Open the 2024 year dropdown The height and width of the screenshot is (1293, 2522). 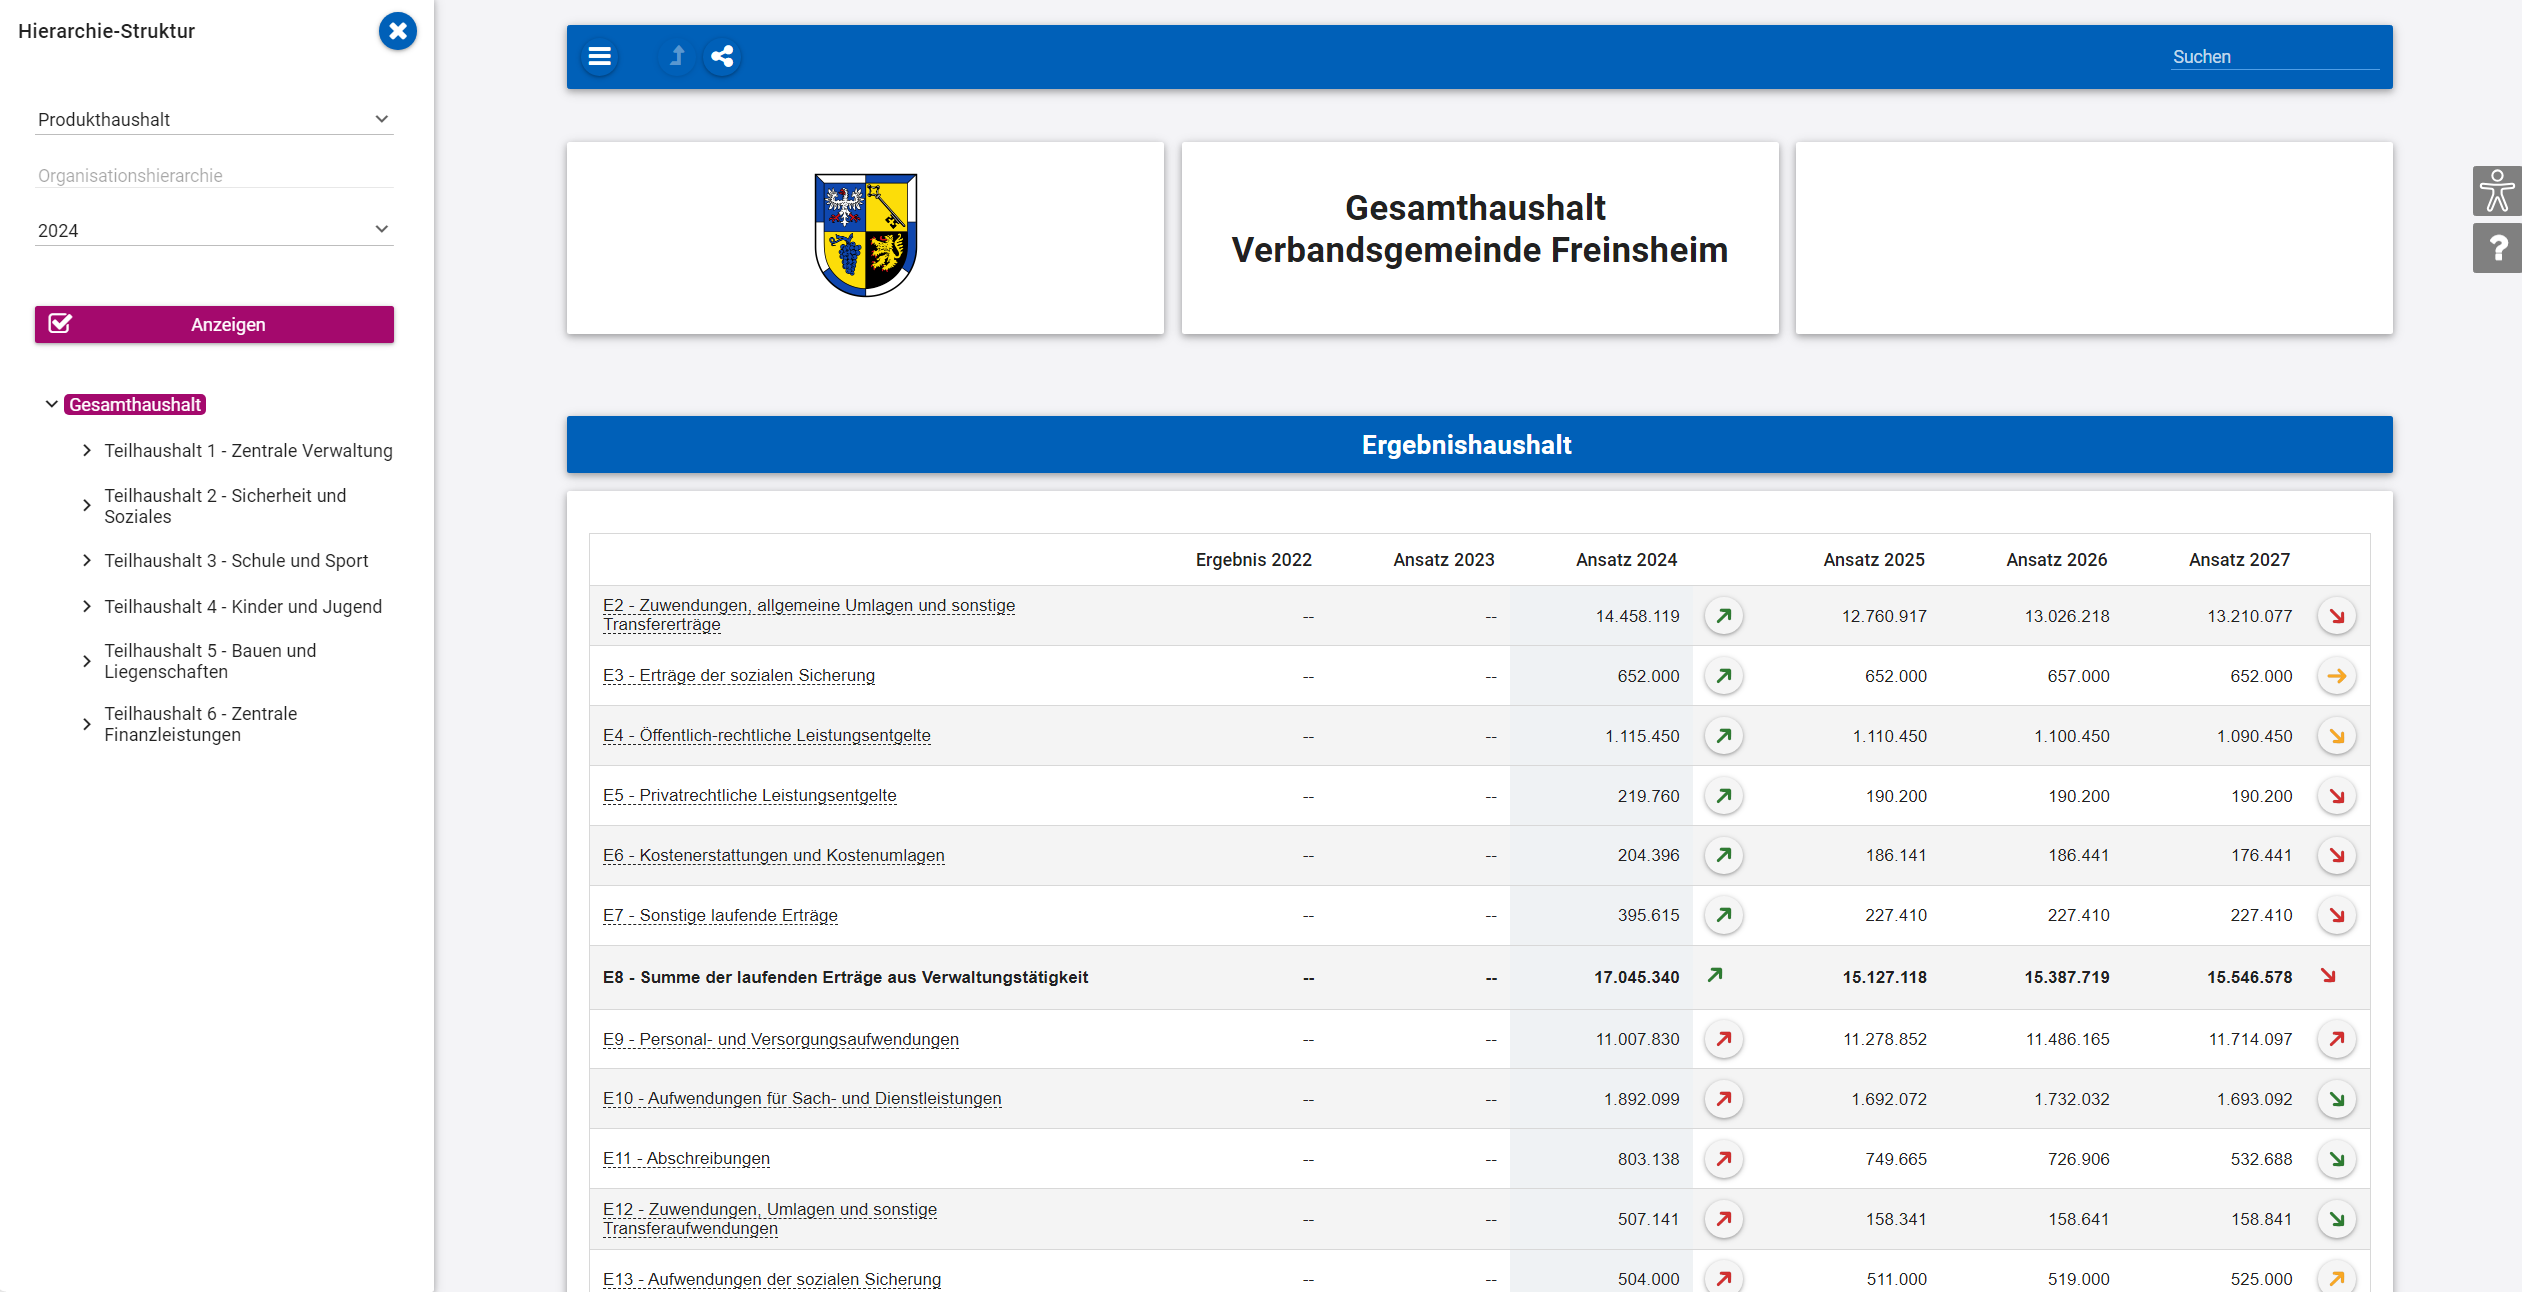click(214, 231)
